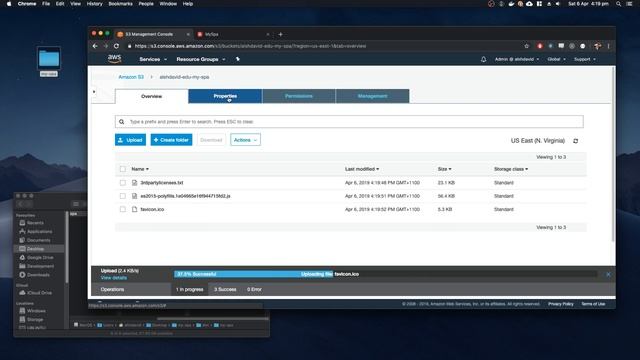The image size is (640, 360).
Task: Click the Upload button
Action: (x=130, y=140)
